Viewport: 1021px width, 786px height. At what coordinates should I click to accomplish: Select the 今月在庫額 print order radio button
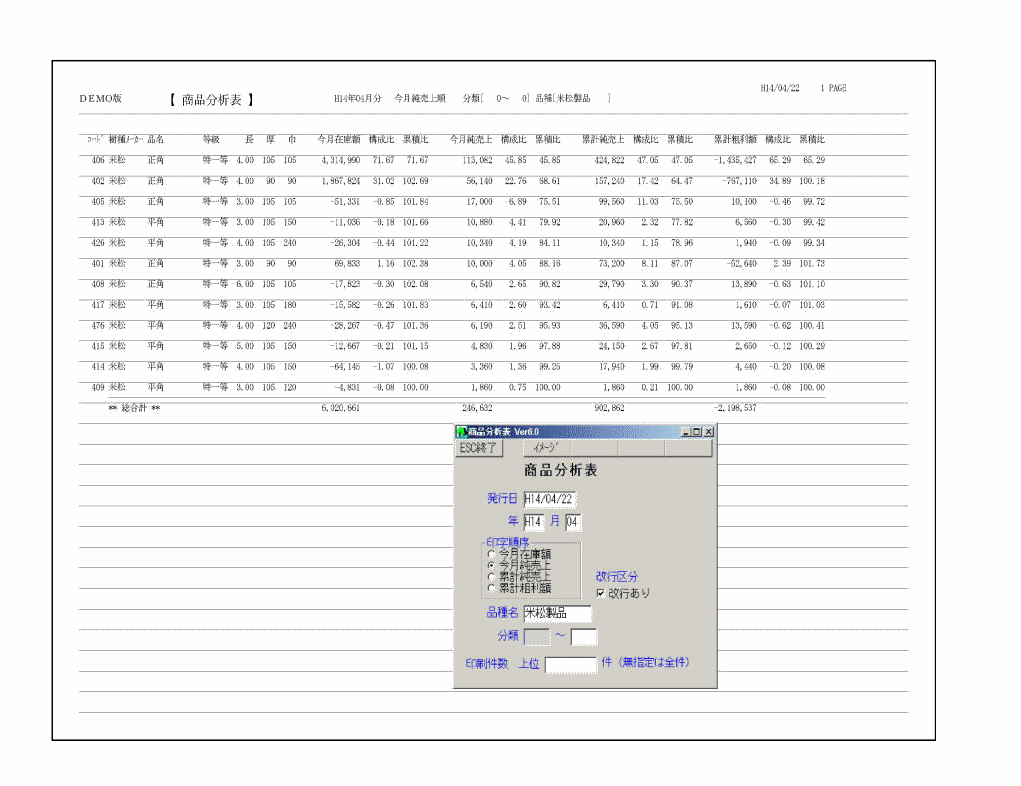point(492,554)
